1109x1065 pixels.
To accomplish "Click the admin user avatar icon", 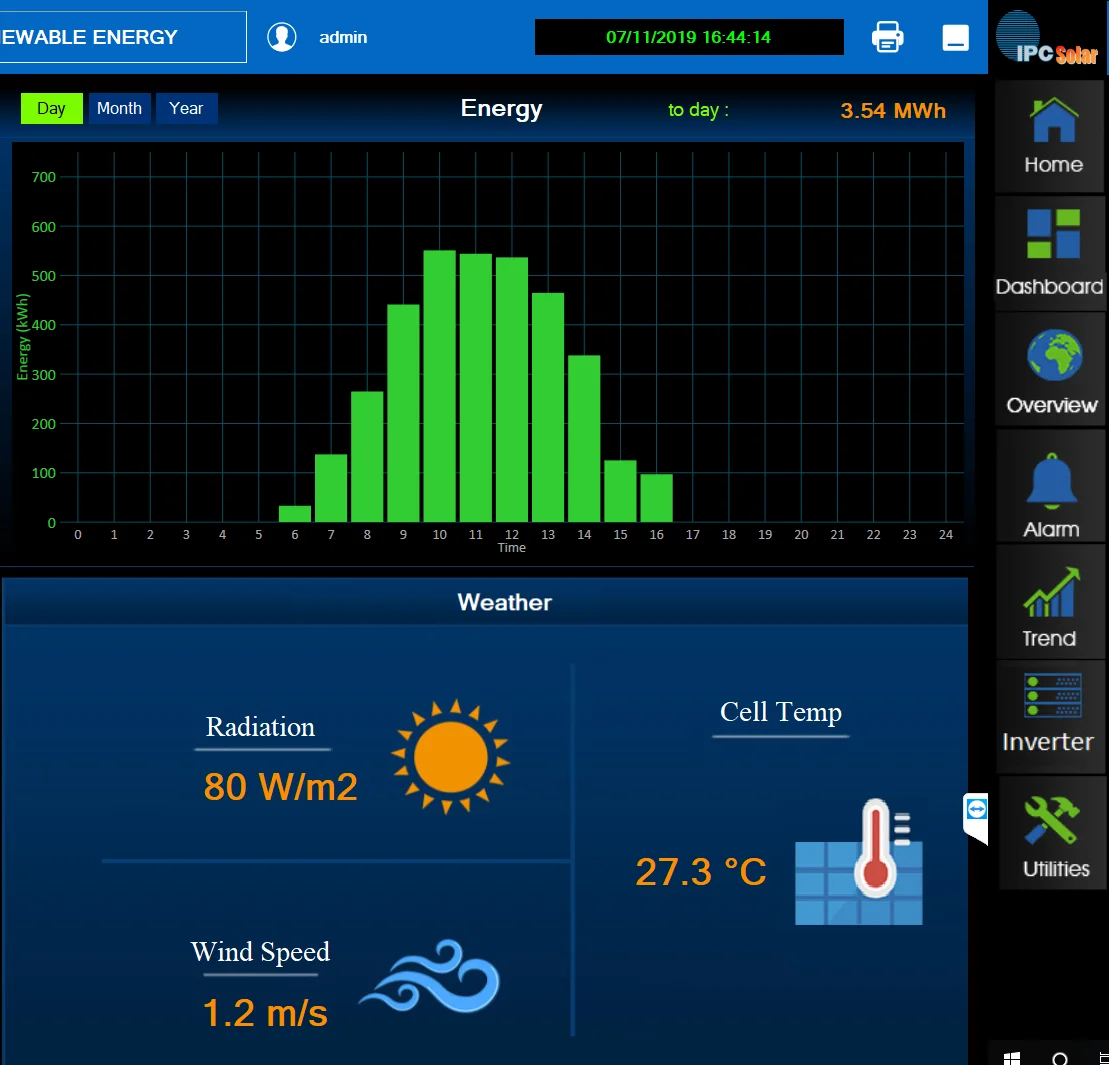I will (x=281, y=37).
